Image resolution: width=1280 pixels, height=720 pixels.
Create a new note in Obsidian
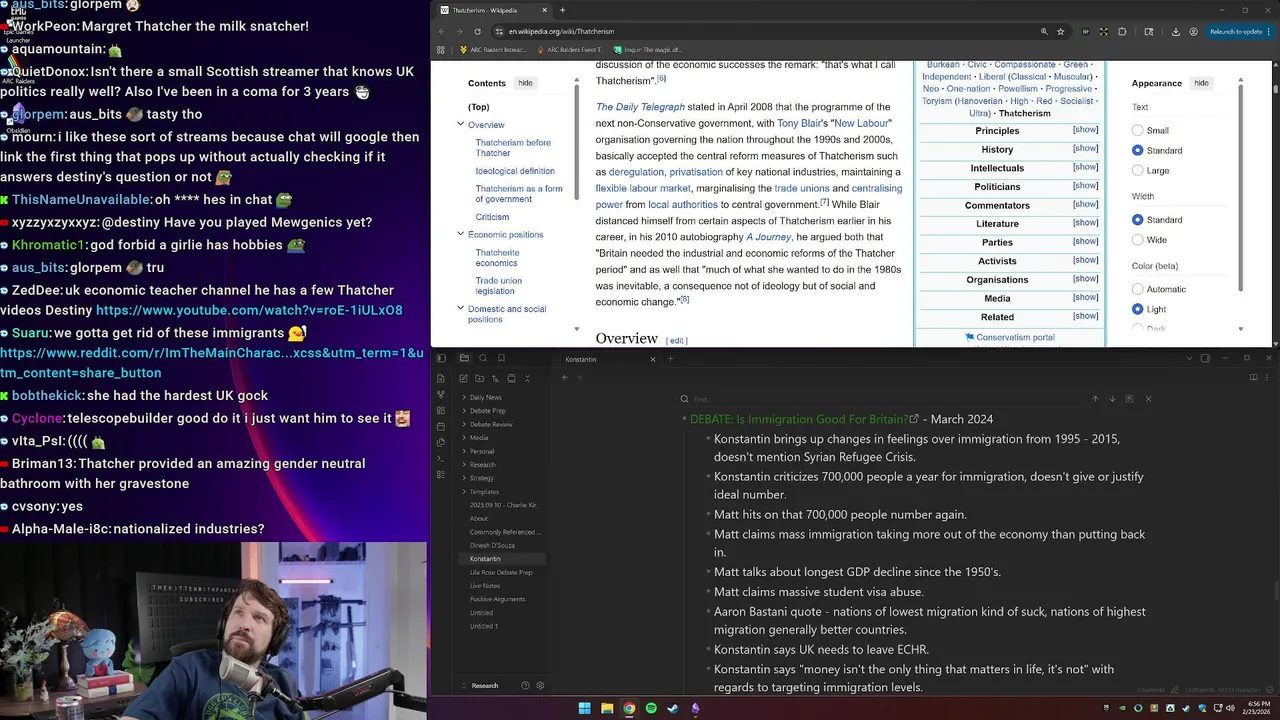(x=464, y=378)
